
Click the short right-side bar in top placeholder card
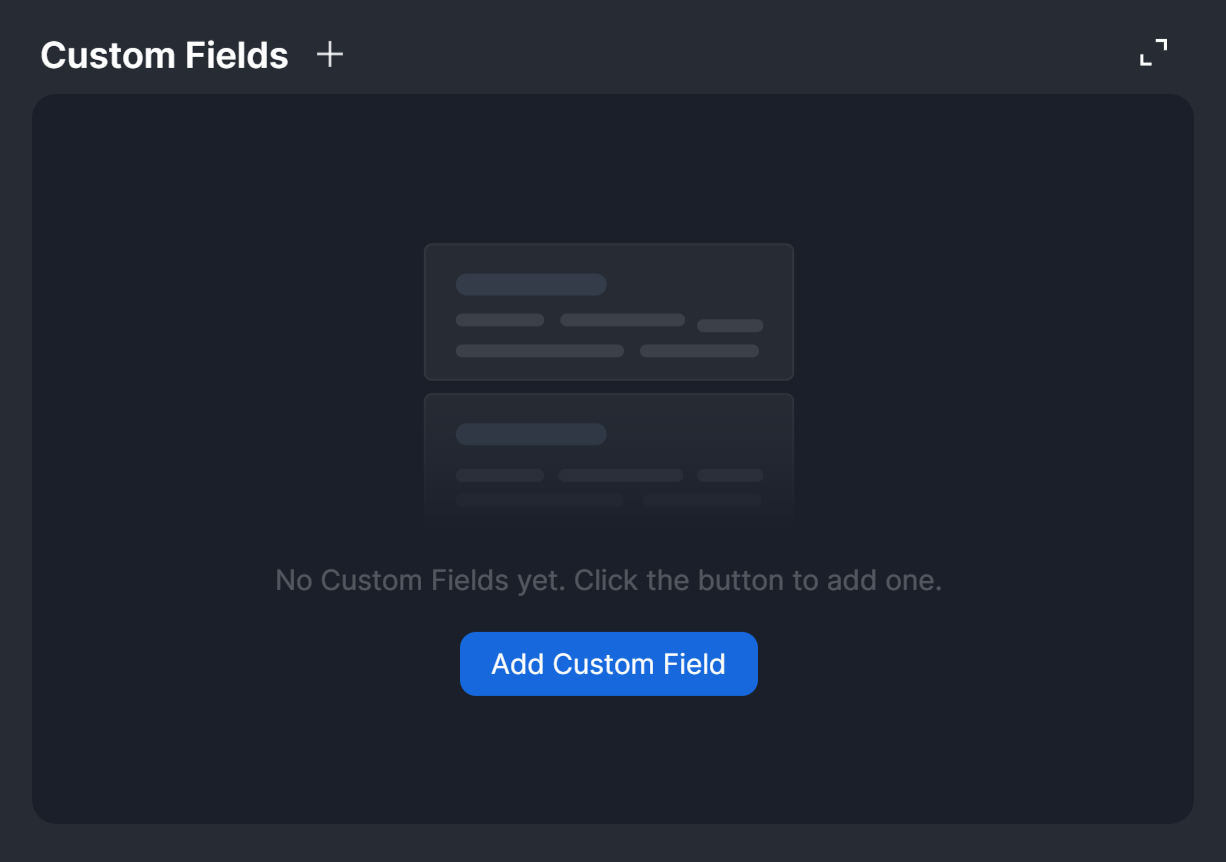click(730, 326)
